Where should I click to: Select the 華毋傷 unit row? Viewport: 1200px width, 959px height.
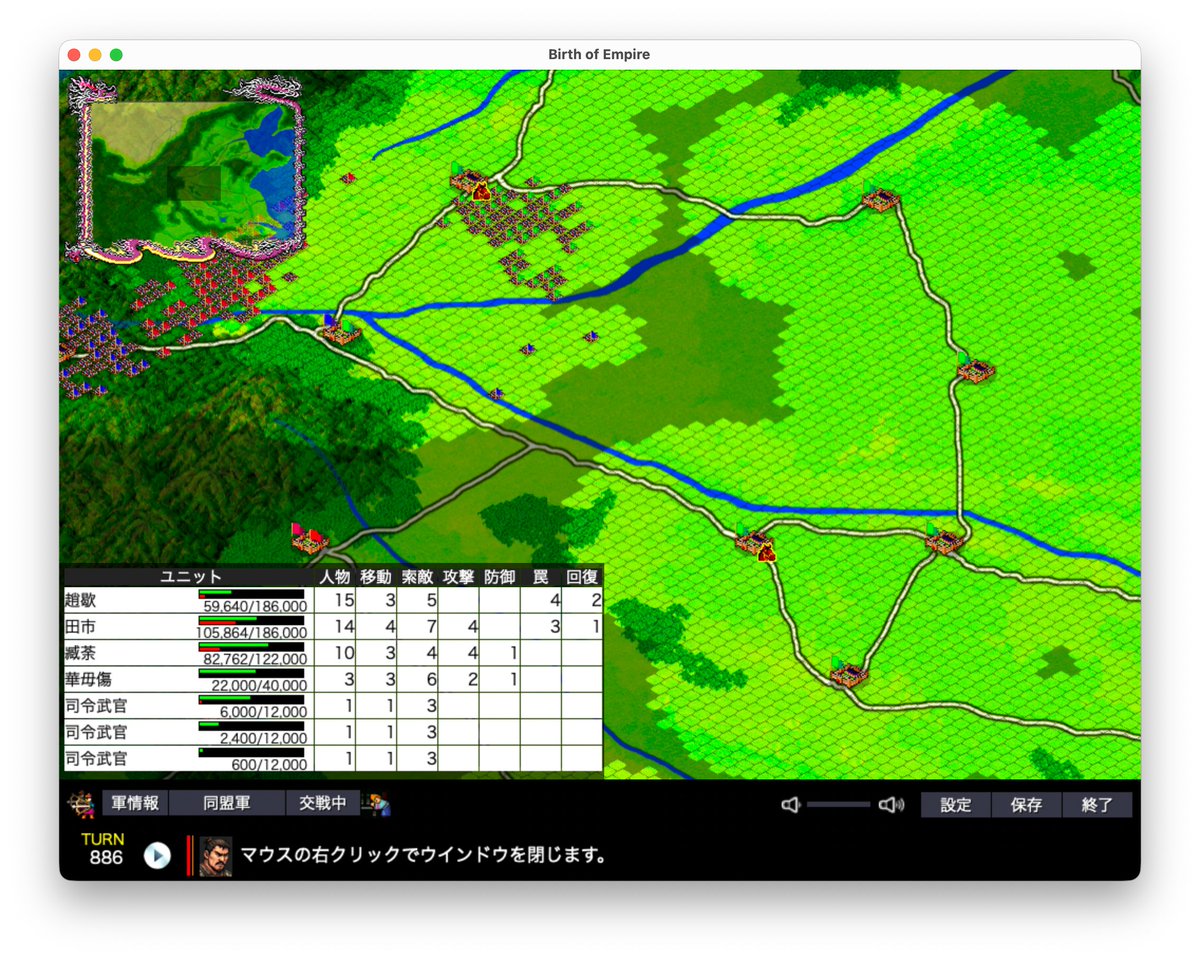[332, 679]
